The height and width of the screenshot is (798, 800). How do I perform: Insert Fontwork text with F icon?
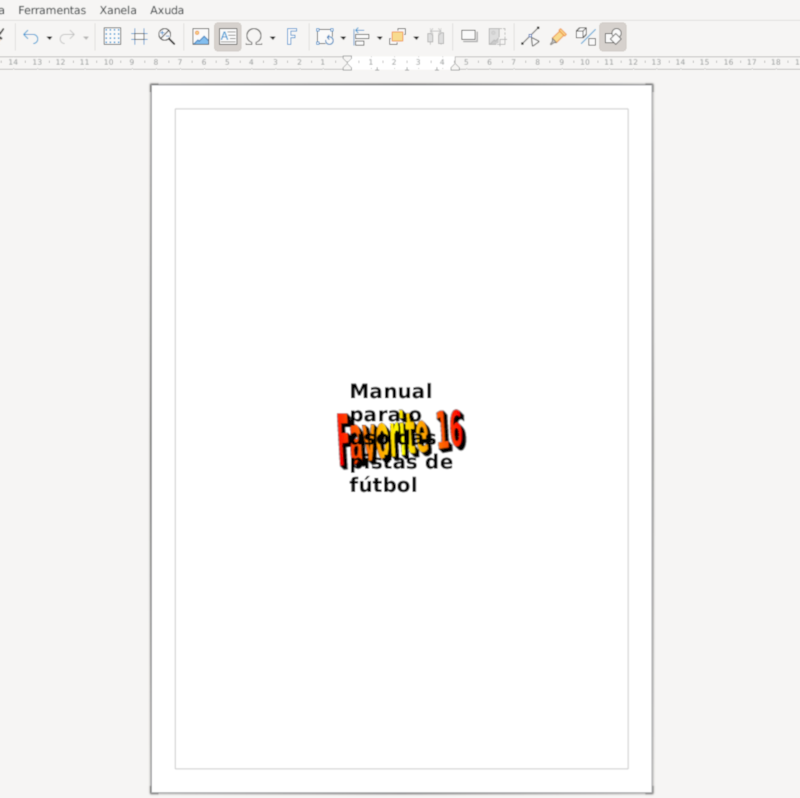292,37
